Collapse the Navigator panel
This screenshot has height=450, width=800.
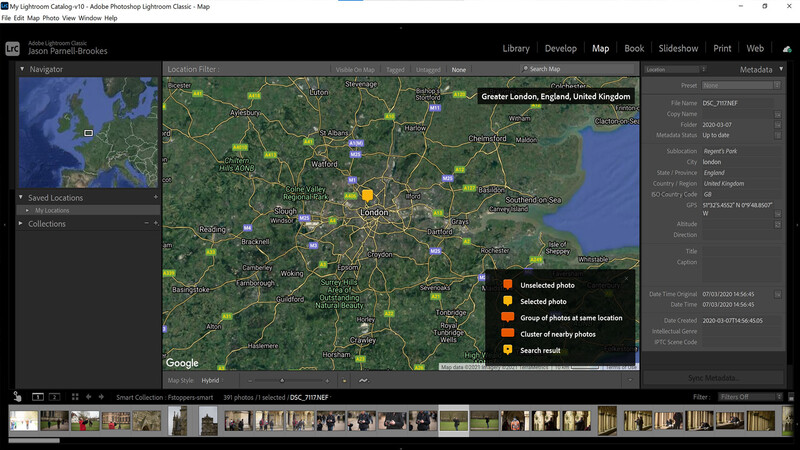click(22, 69)
